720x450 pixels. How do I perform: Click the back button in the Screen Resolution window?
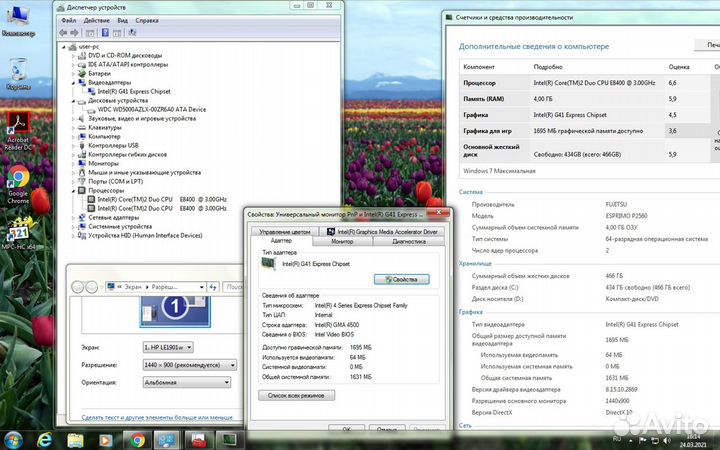78,287
